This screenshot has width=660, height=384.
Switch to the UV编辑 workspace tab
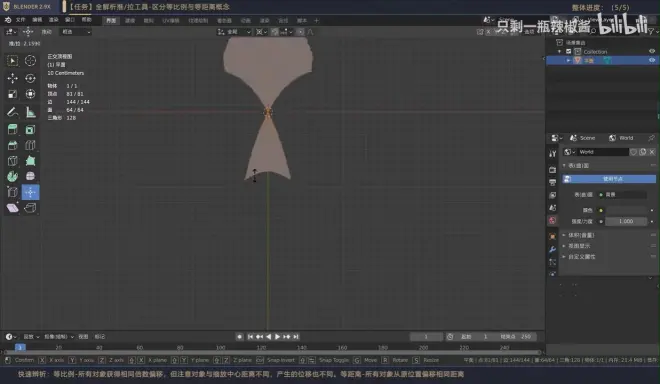tap(171, 20)
